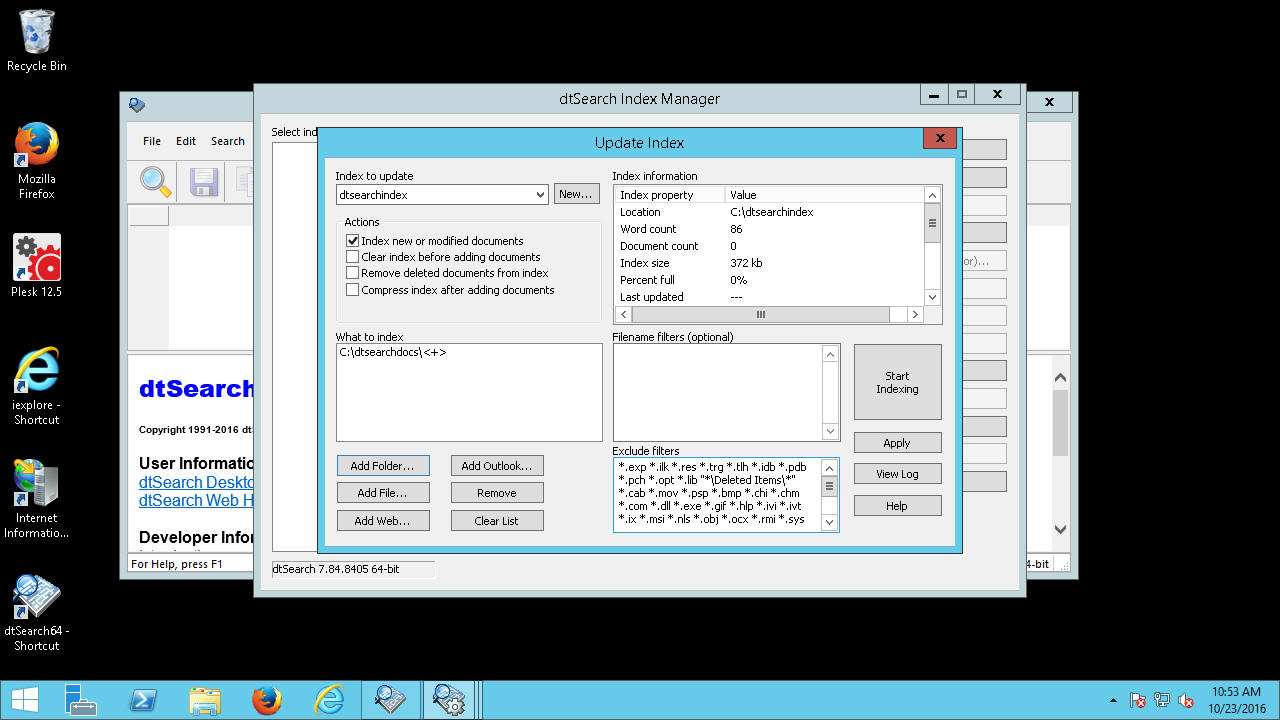Viewport: 1280px width, 720px height.
Task: Open the Index to update dropdown
Action: click(540, 195)
